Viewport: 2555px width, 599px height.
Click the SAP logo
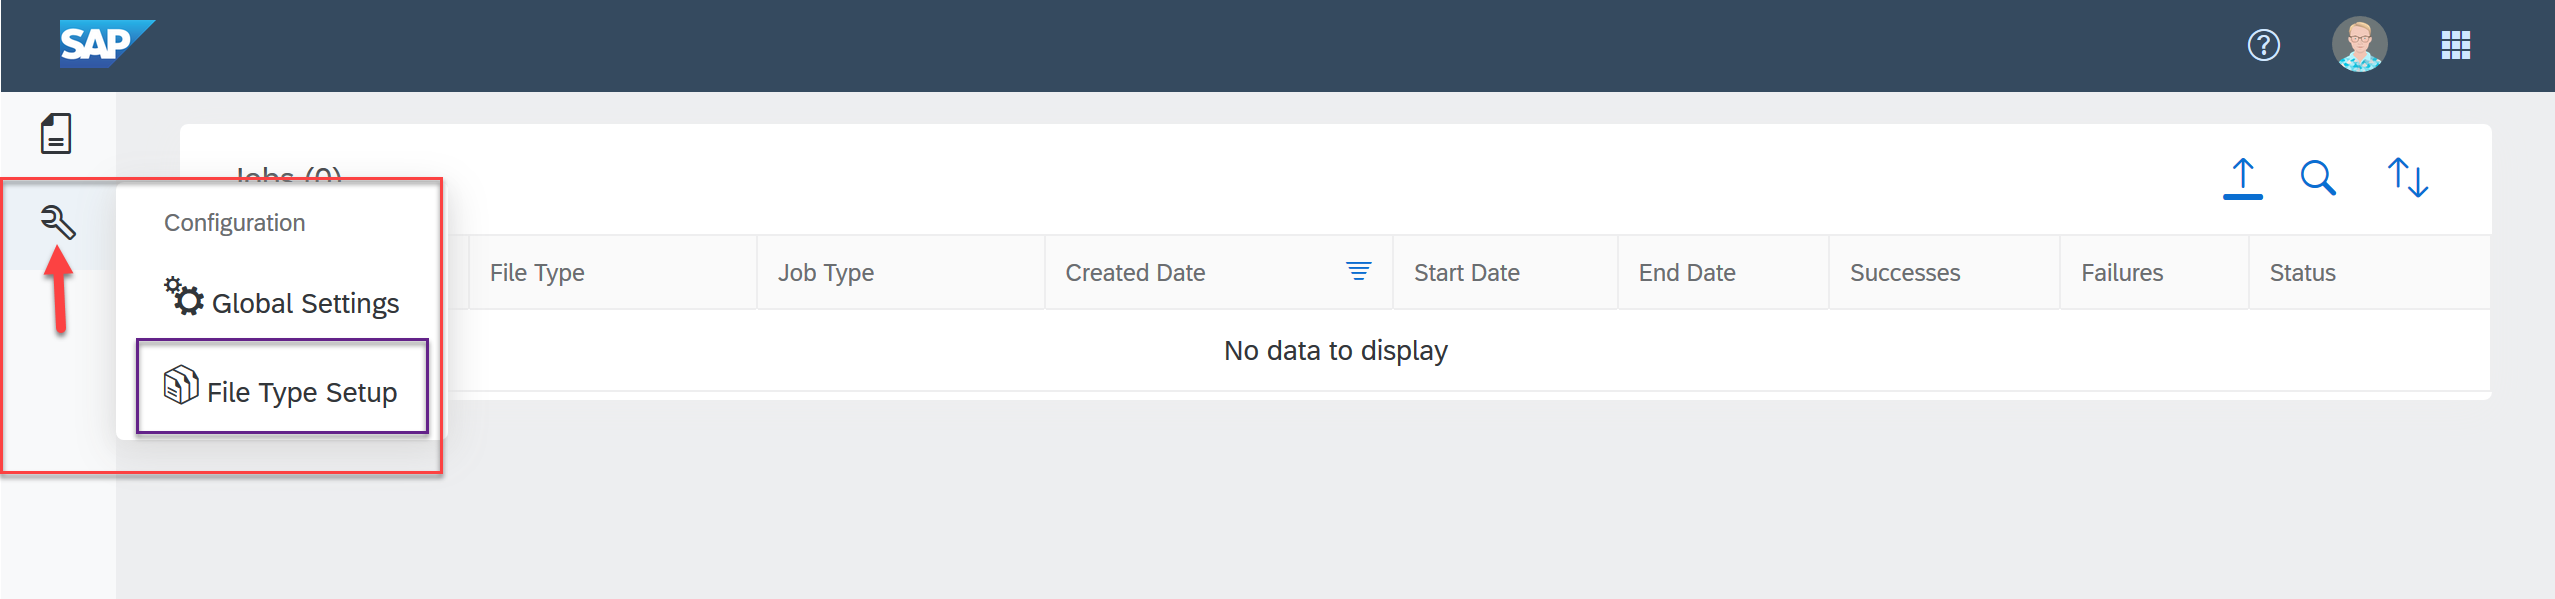(107, 44)
